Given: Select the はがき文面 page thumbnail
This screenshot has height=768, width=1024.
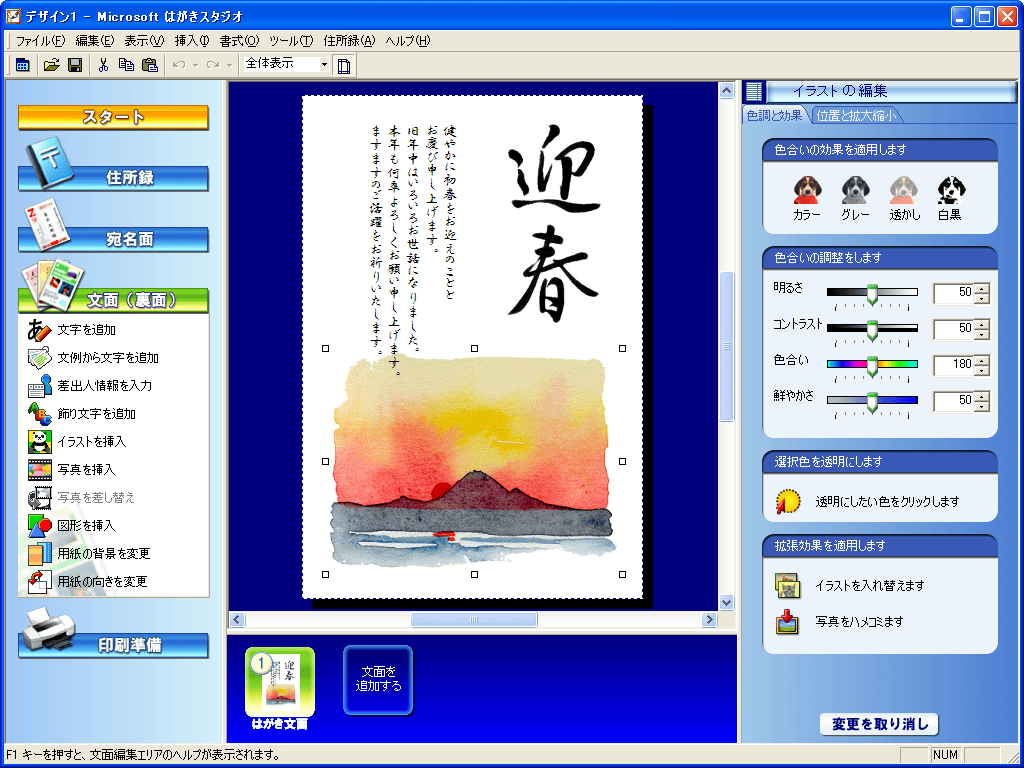Looking at the screenshot, I should point(280,684).
